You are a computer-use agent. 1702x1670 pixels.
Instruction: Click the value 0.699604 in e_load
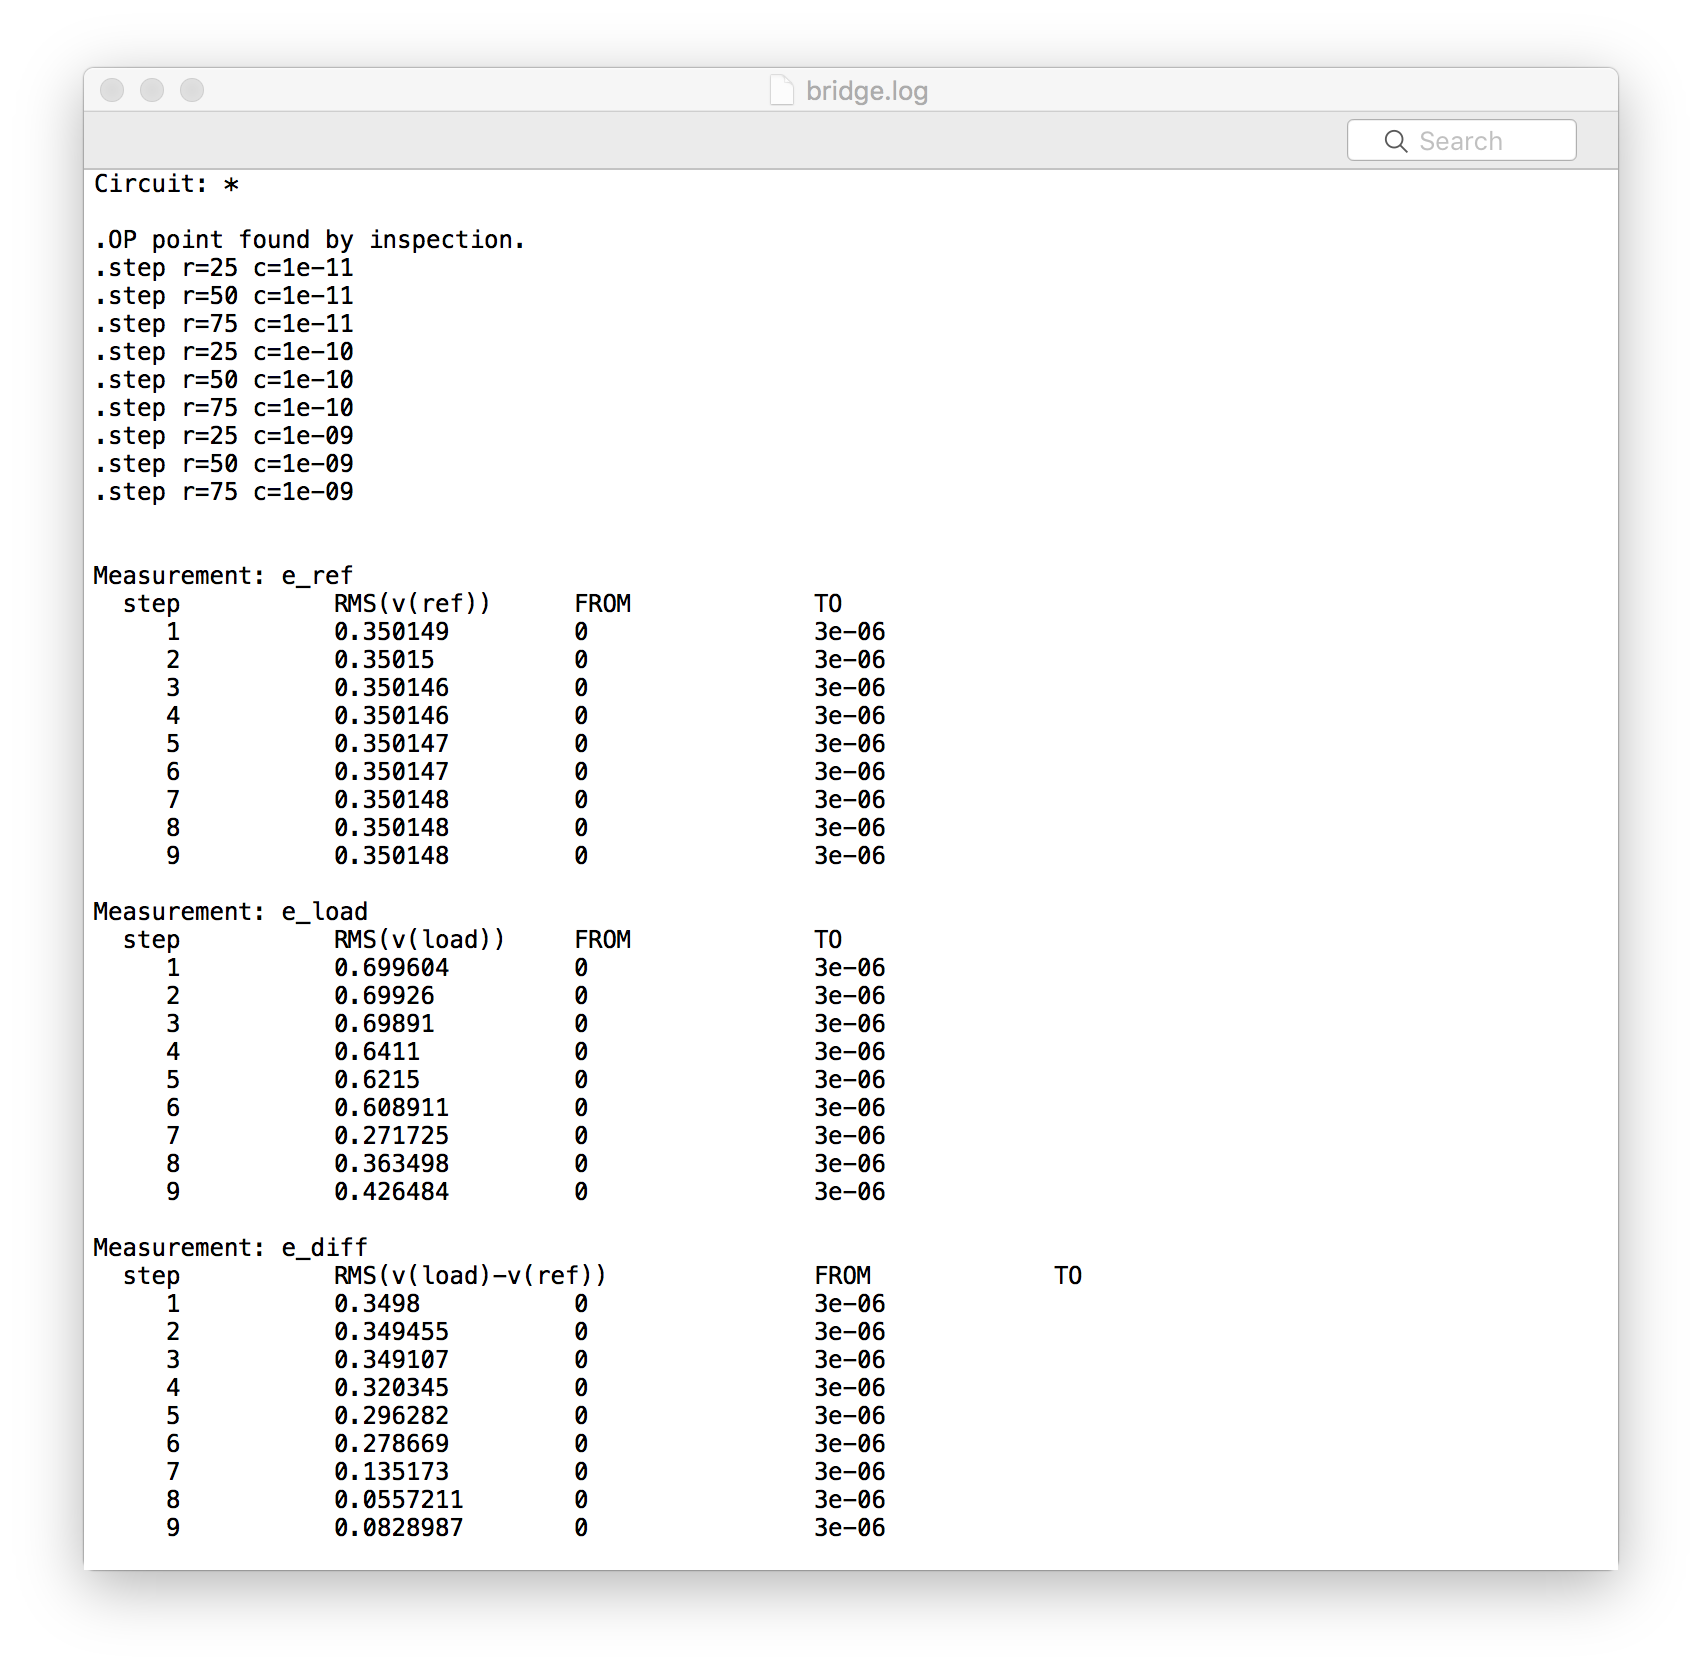[391, 968]
